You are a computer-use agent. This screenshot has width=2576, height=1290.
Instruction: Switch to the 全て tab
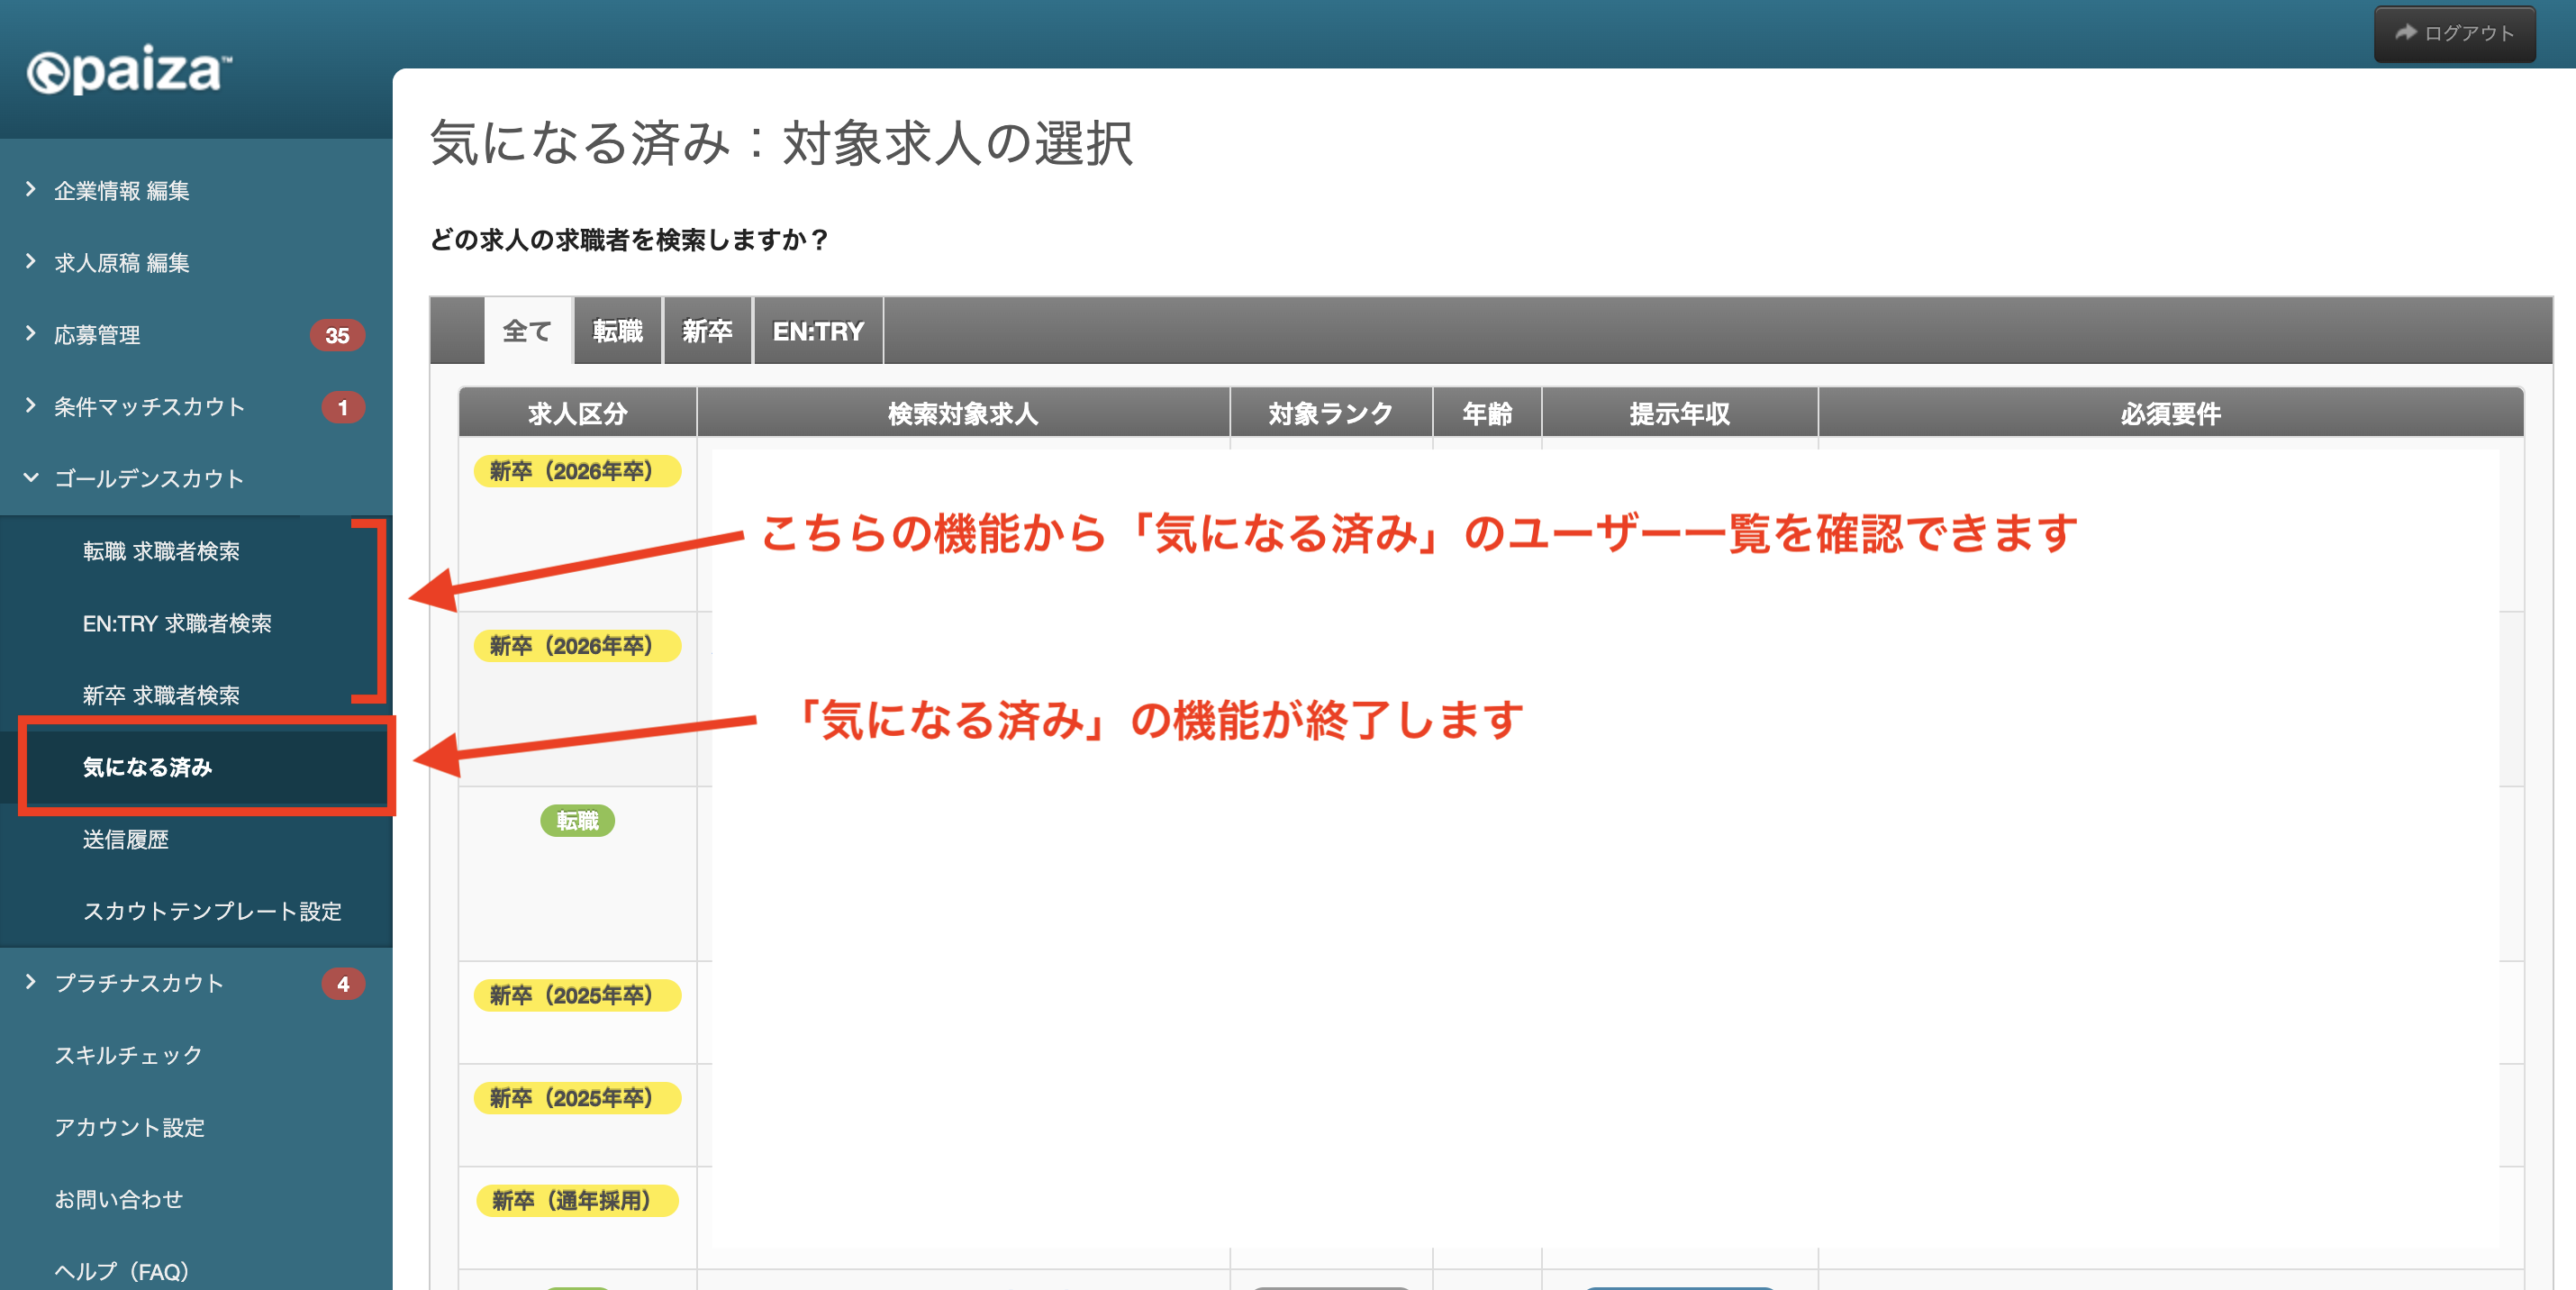pos(527,330)
